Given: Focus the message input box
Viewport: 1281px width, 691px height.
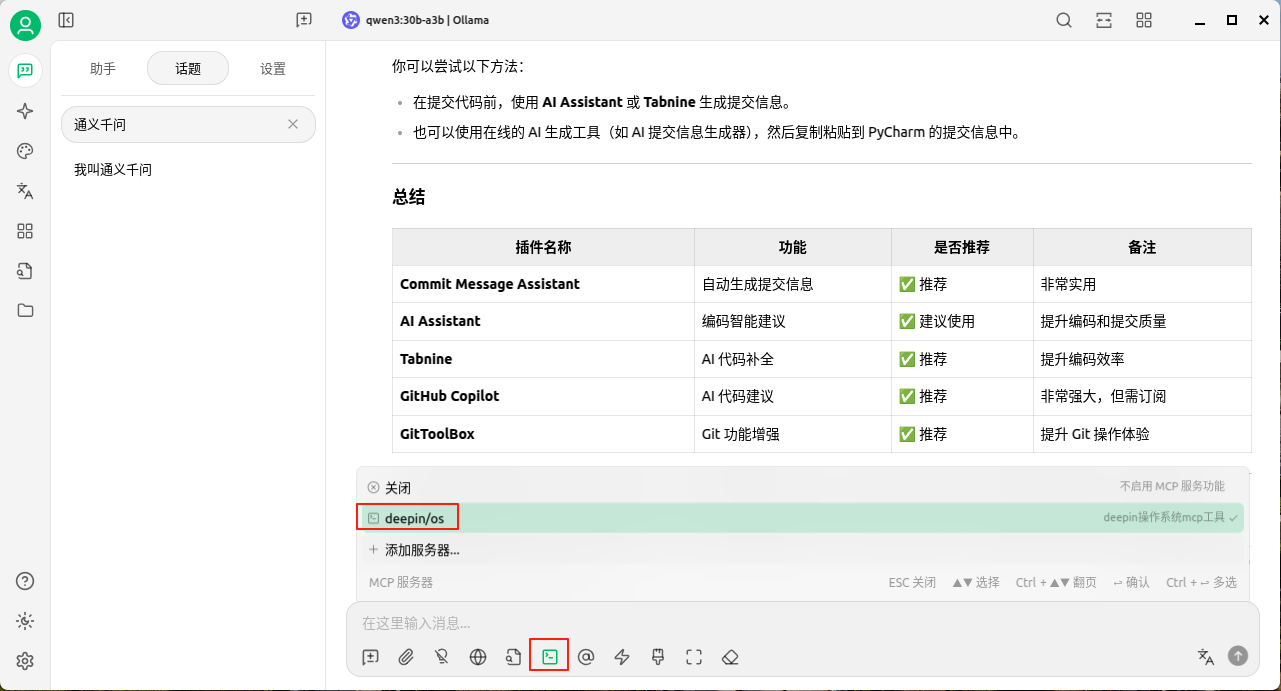Looking at the screenshot, I should tap(802, 623).
